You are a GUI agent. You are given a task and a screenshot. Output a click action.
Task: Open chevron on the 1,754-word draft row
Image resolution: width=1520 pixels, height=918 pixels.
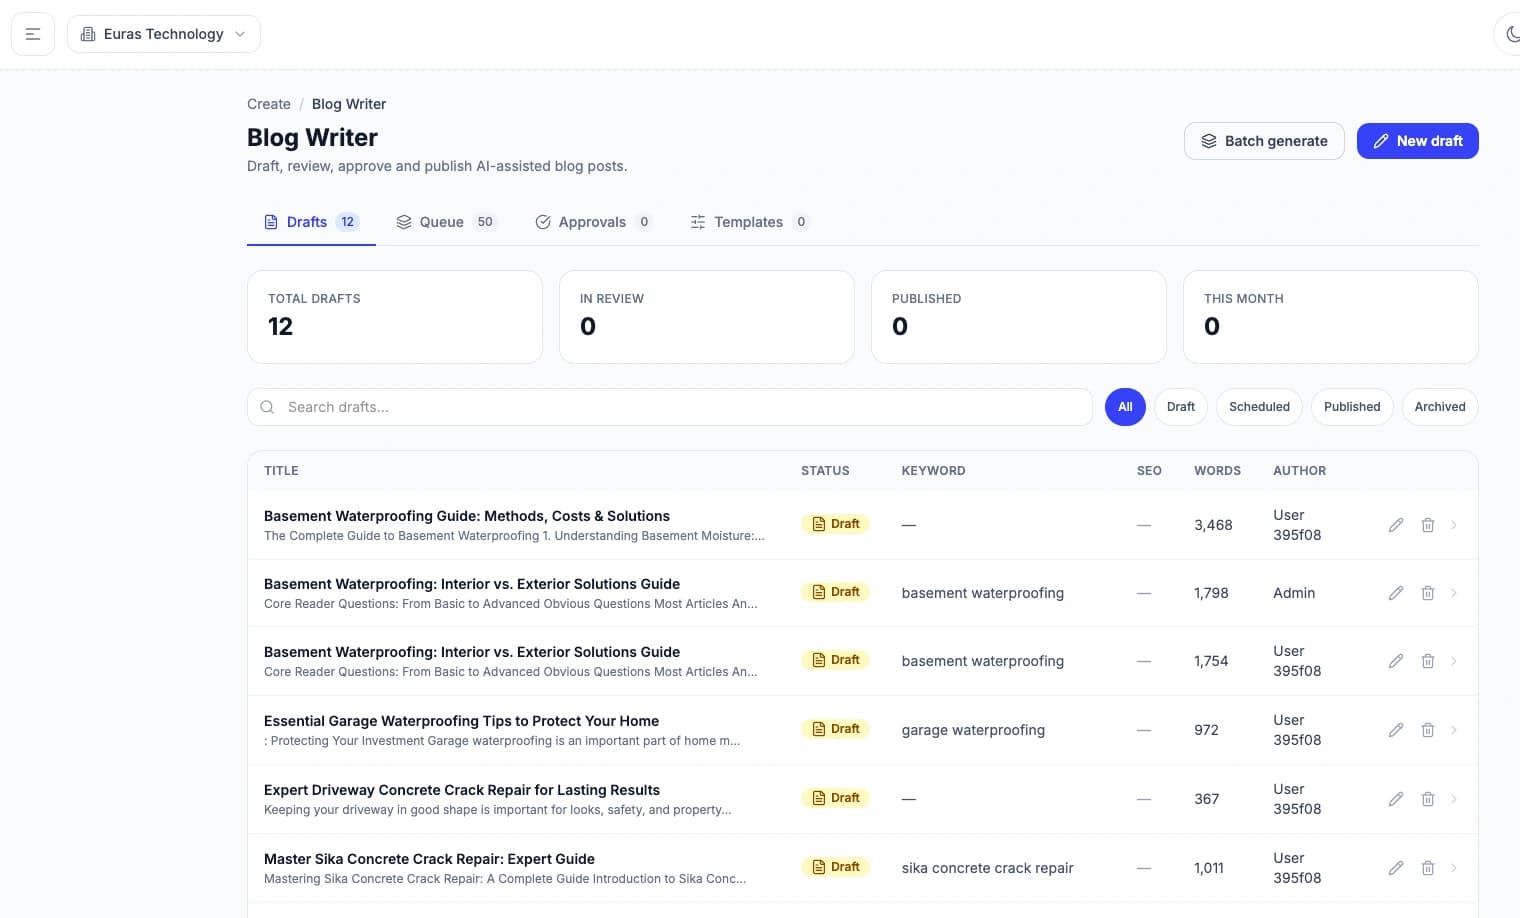(x=1454, y=661)
